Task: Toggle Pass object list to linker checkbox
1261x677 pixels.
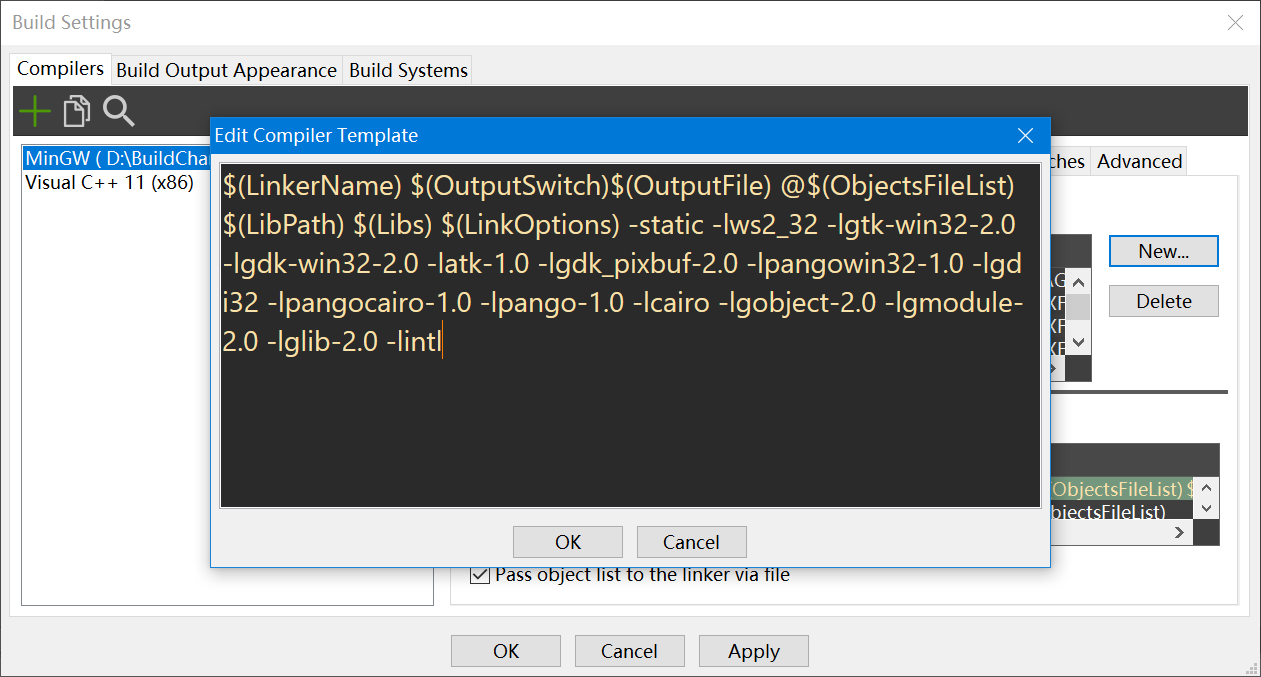Action: (x=480, y=575)
